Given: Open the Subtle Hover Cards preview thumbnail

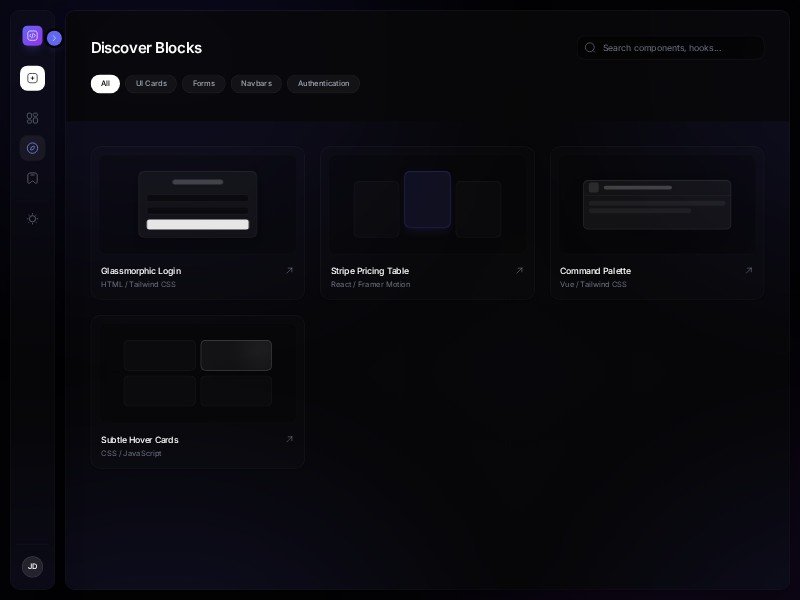Looking at the screenshot, I should tap(197, 372).
